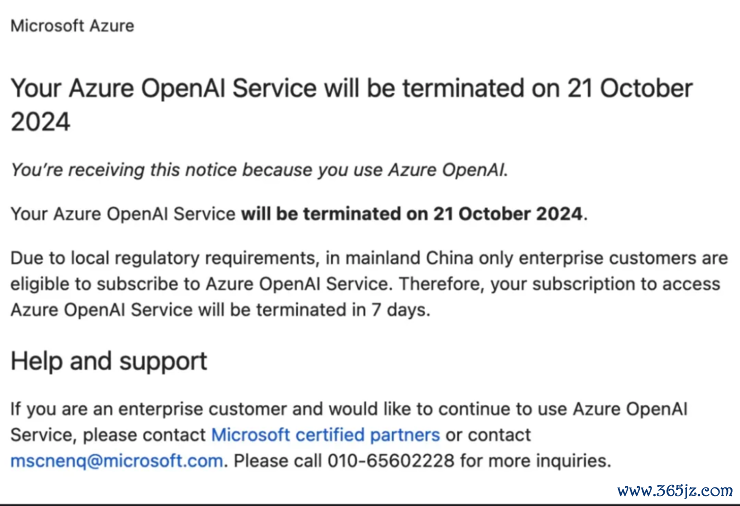This screenshot has width=740, height=506.
Task: Click the bold 'will be terminated on 21 October 2024' text
Action: (x=412, y=214)
